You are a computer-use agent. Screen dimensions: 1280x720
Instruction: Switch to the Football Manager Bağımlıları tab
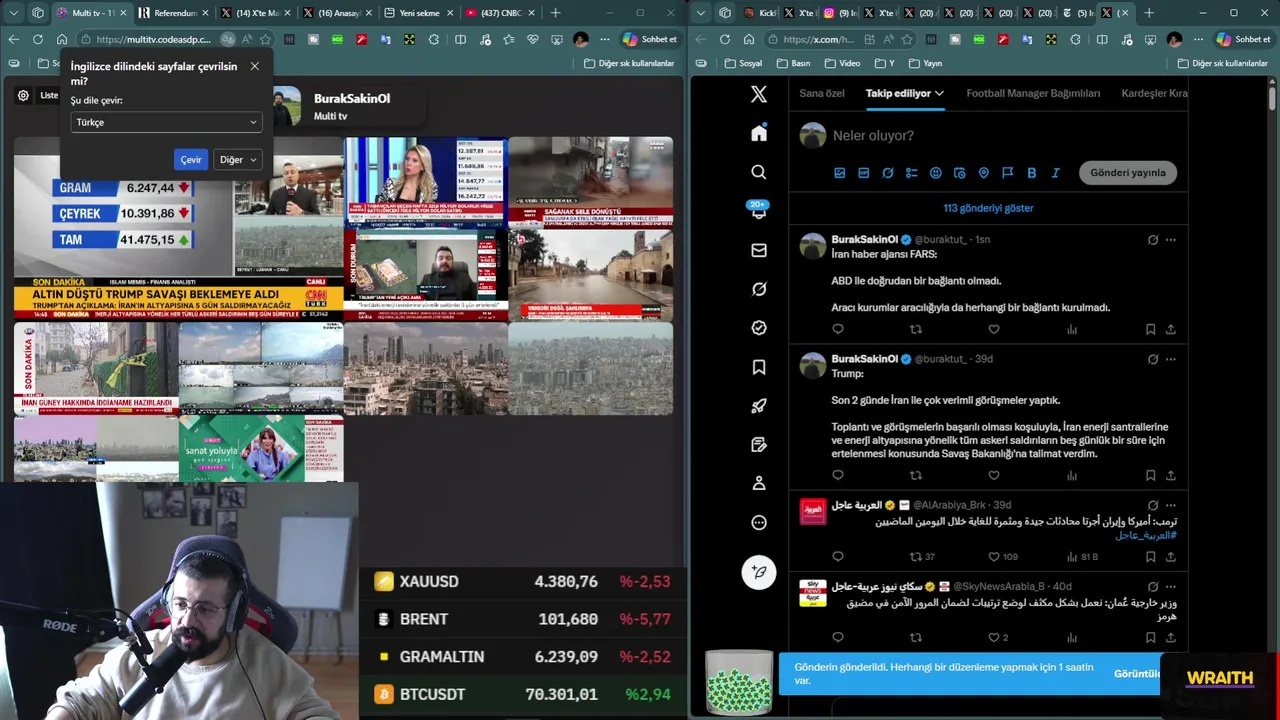[x=1033, y=93]
